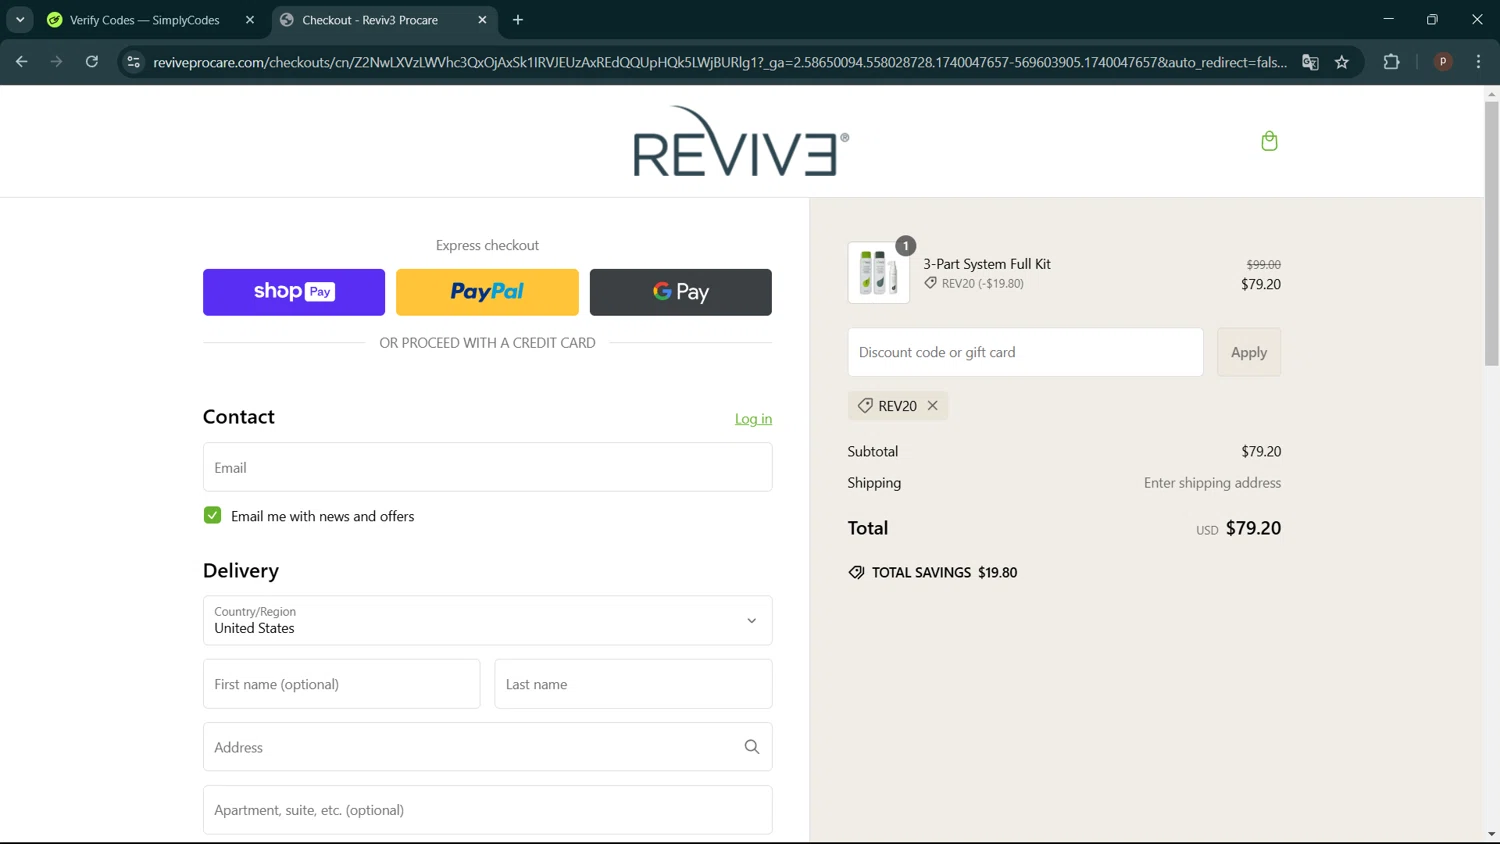Screen dimensions: 1500x844
Task: Click the total price USD $79.20
Action: [1238, 528]
